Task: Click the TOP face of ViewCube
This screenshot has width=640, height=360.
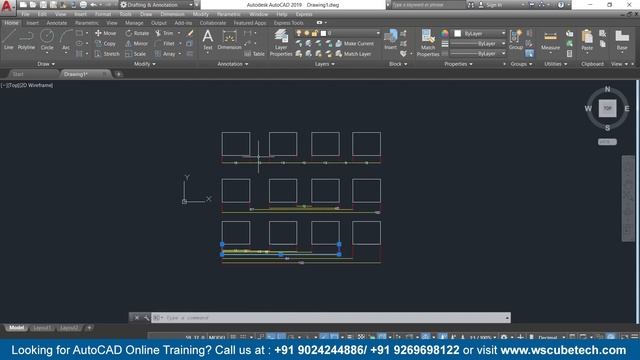Action: 607,108
